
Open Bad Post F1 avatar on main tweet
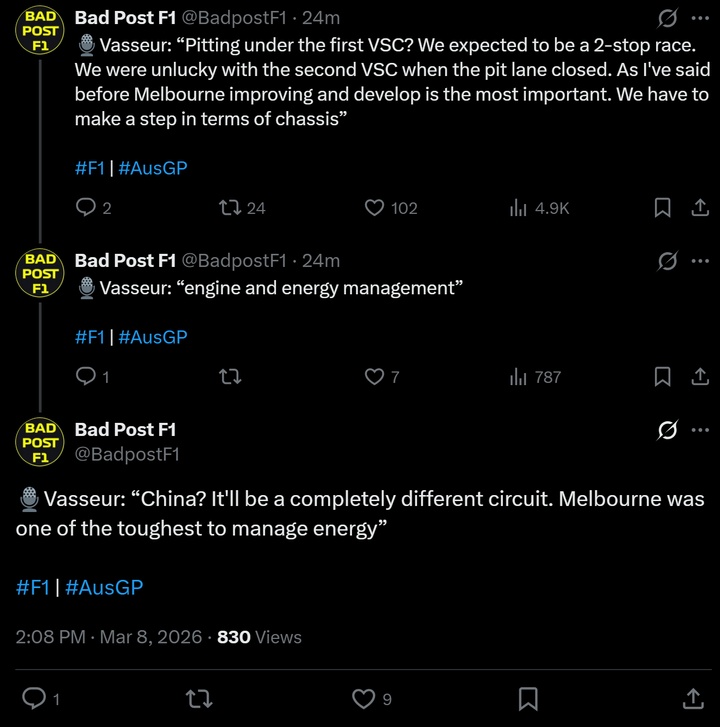(x=40, y=441)
